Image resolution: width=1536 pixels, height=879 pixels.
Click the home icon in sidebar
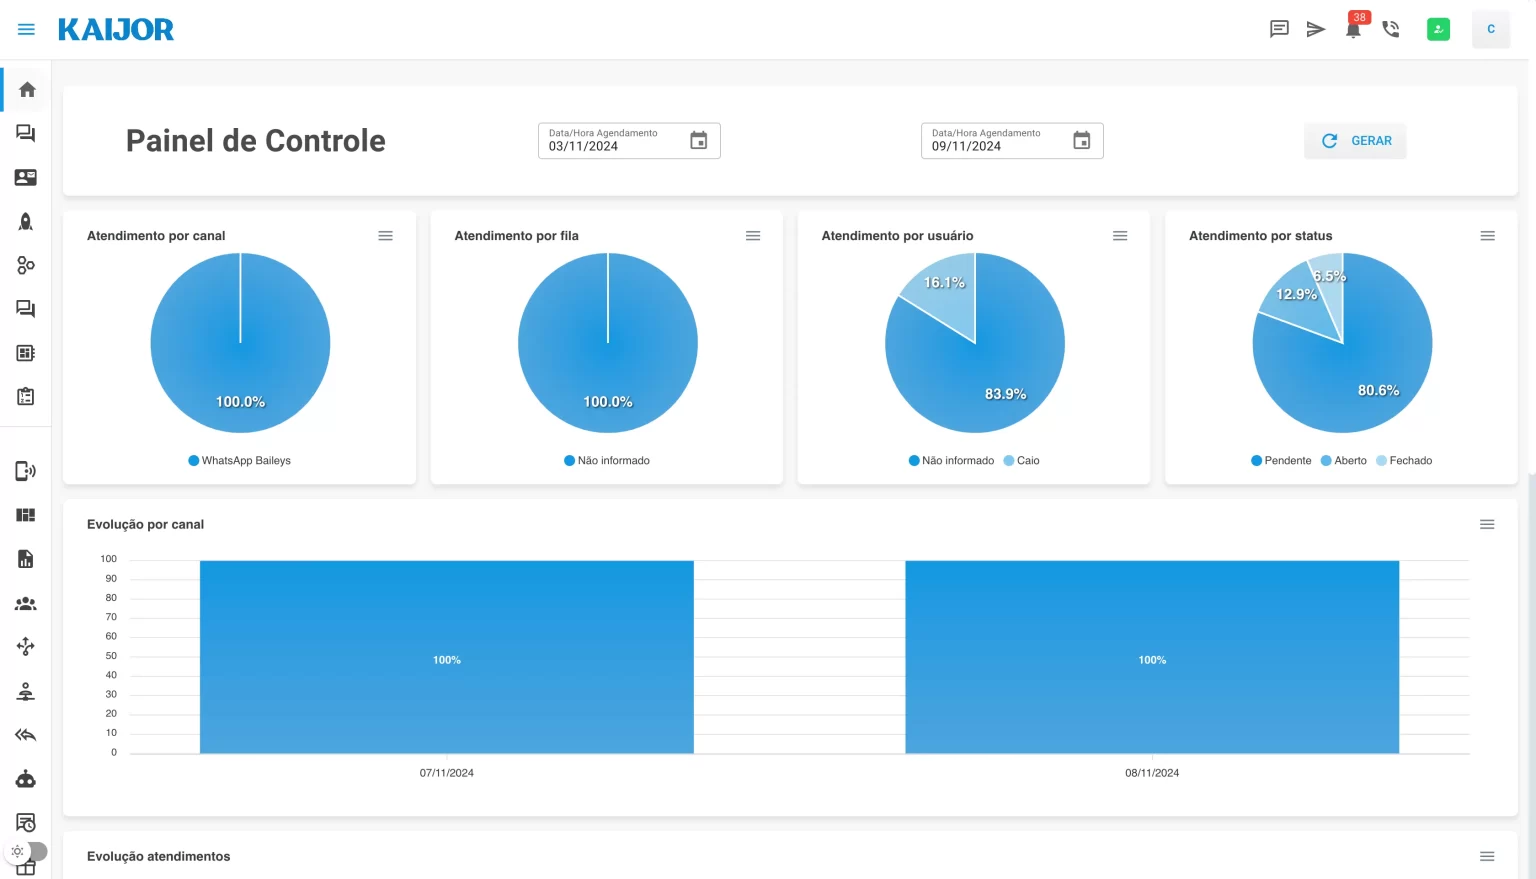27,90
